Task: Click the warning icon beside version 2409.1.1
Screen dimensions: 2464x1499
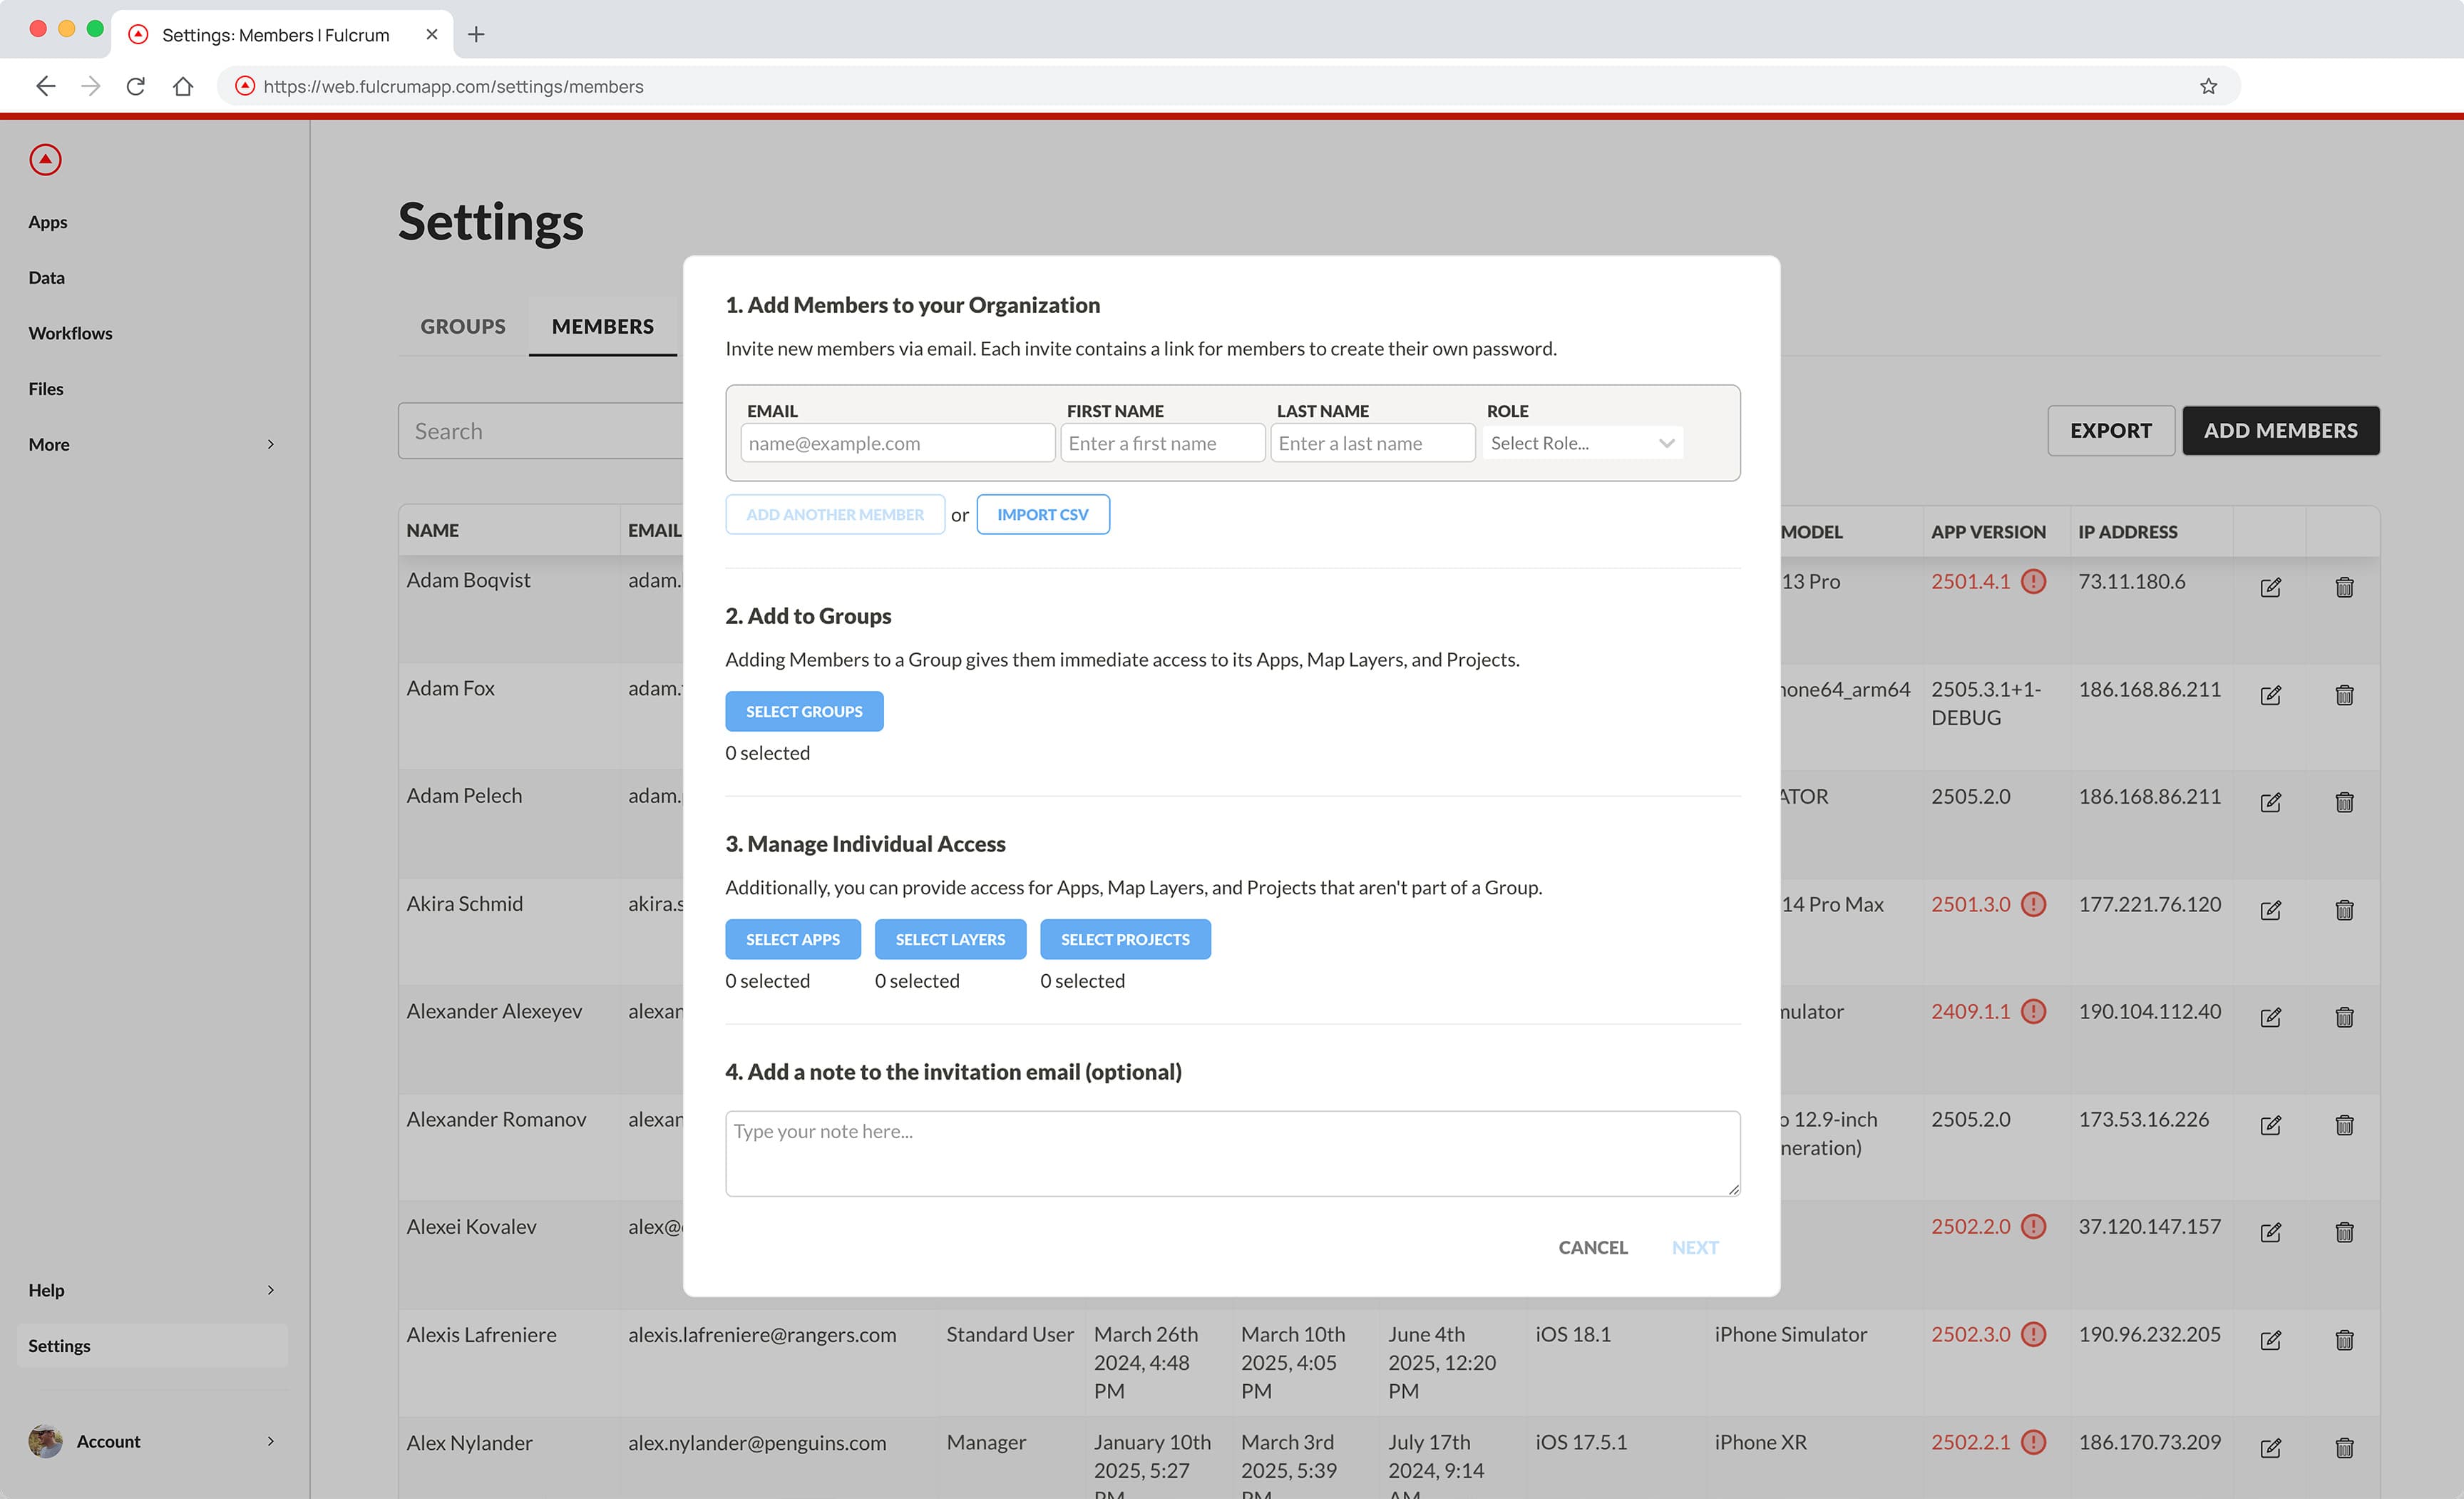Action: click(x=2033, y=1011)
